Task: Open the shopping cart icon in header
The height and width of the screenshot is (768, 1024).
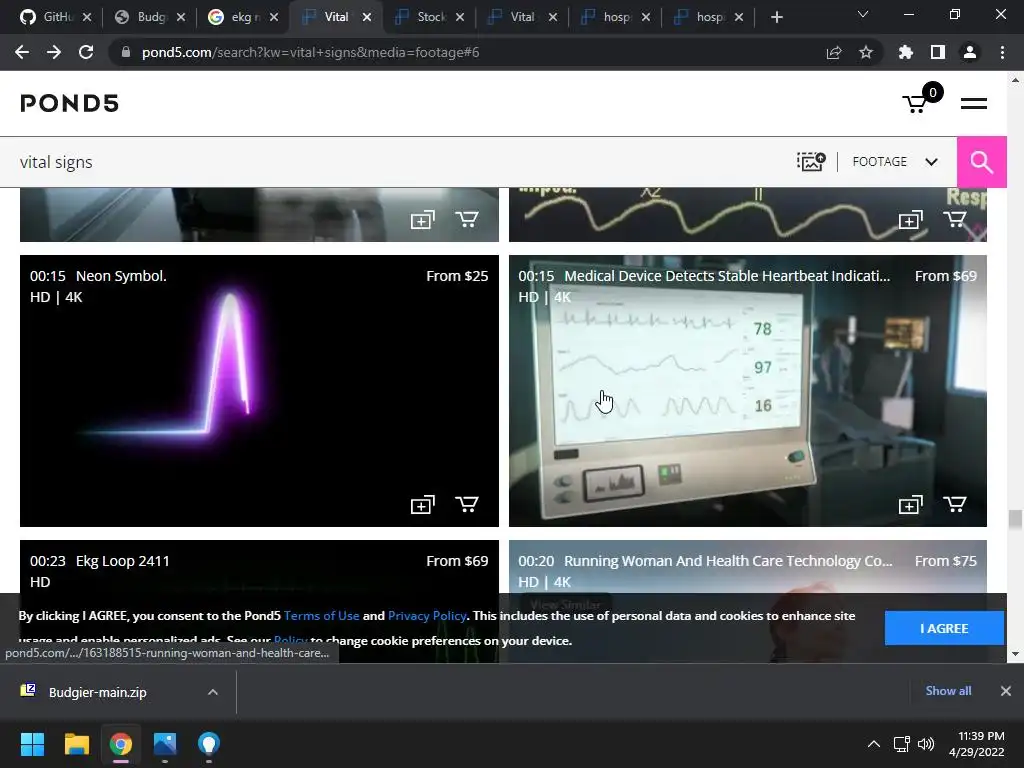Action: [921, 101]
